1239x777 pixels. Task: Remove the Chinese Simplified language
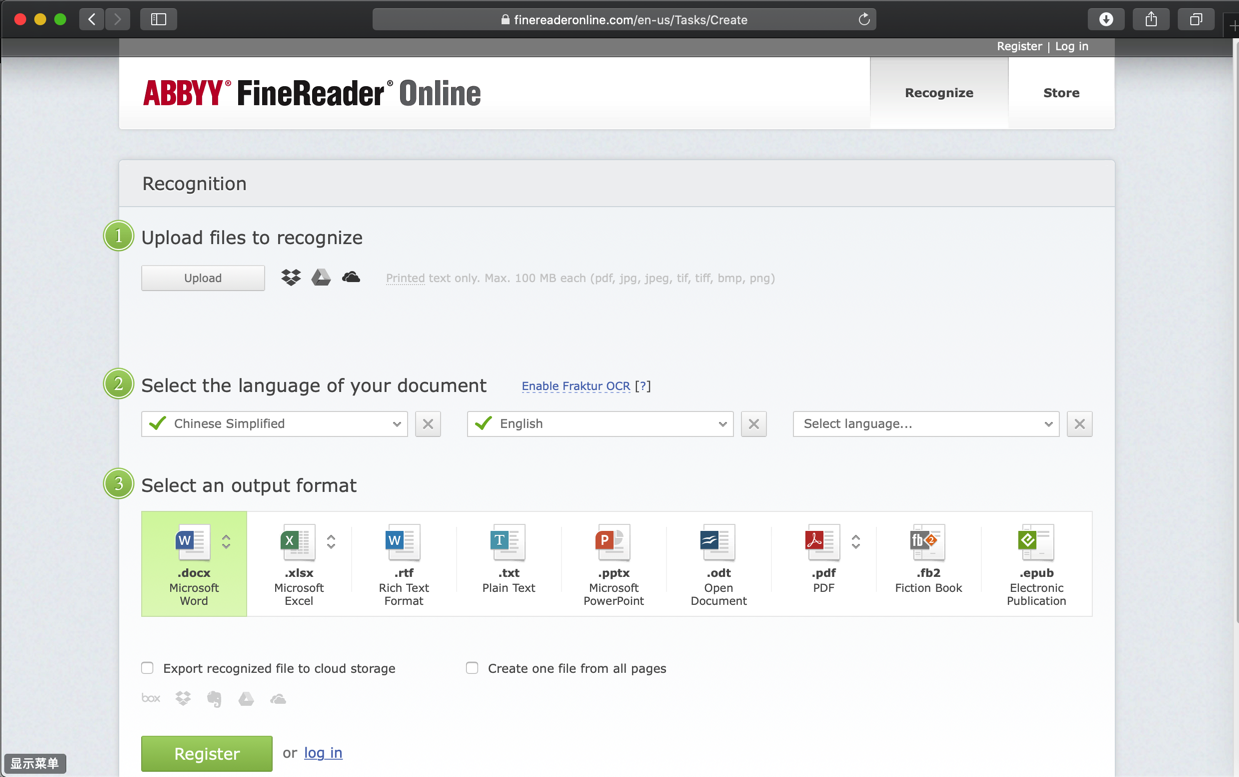pos(428,424)
